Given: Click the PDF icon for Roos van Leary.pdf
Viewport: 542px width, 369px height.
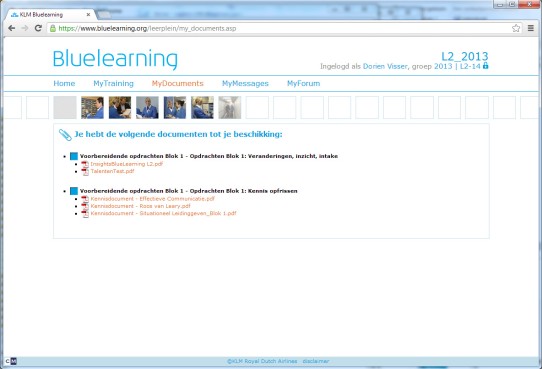Looking at the screenshot, I should point(85,206).
